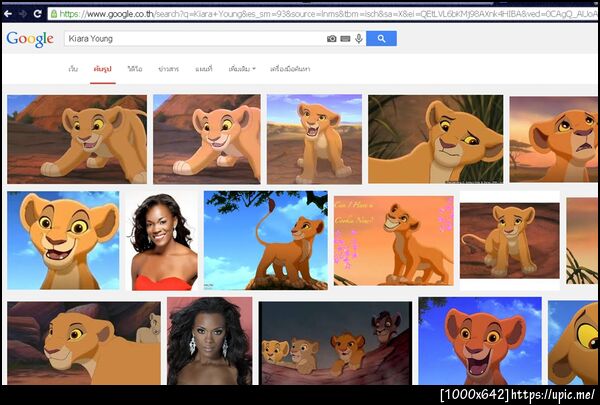Open thumbnail of four cubs on log
The width and height of the screenshot is (600, 405).
(x=335, y=343)
